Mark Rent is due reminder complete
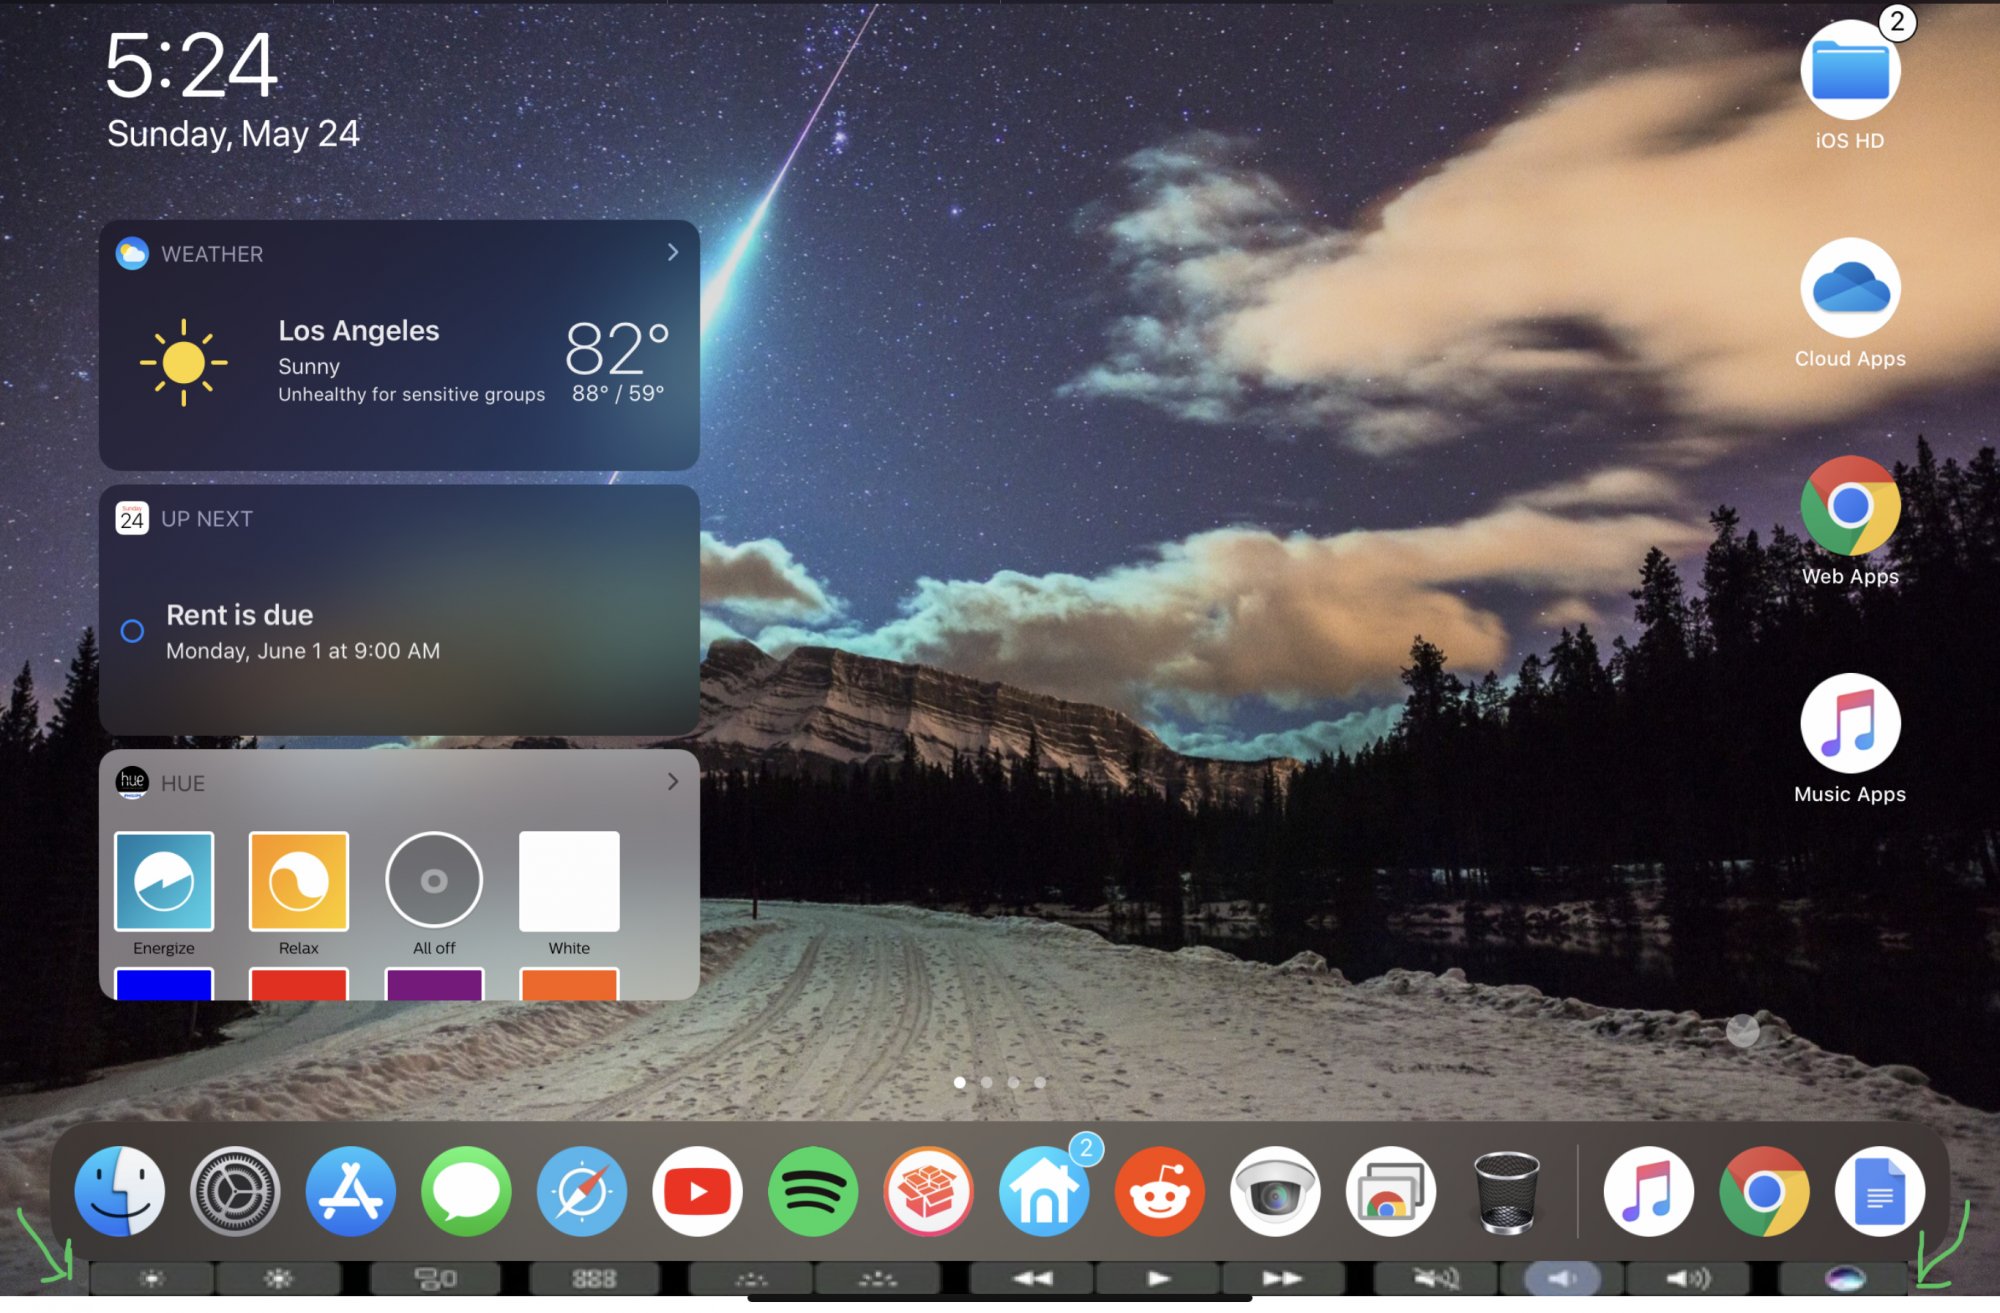 [132, 631]
